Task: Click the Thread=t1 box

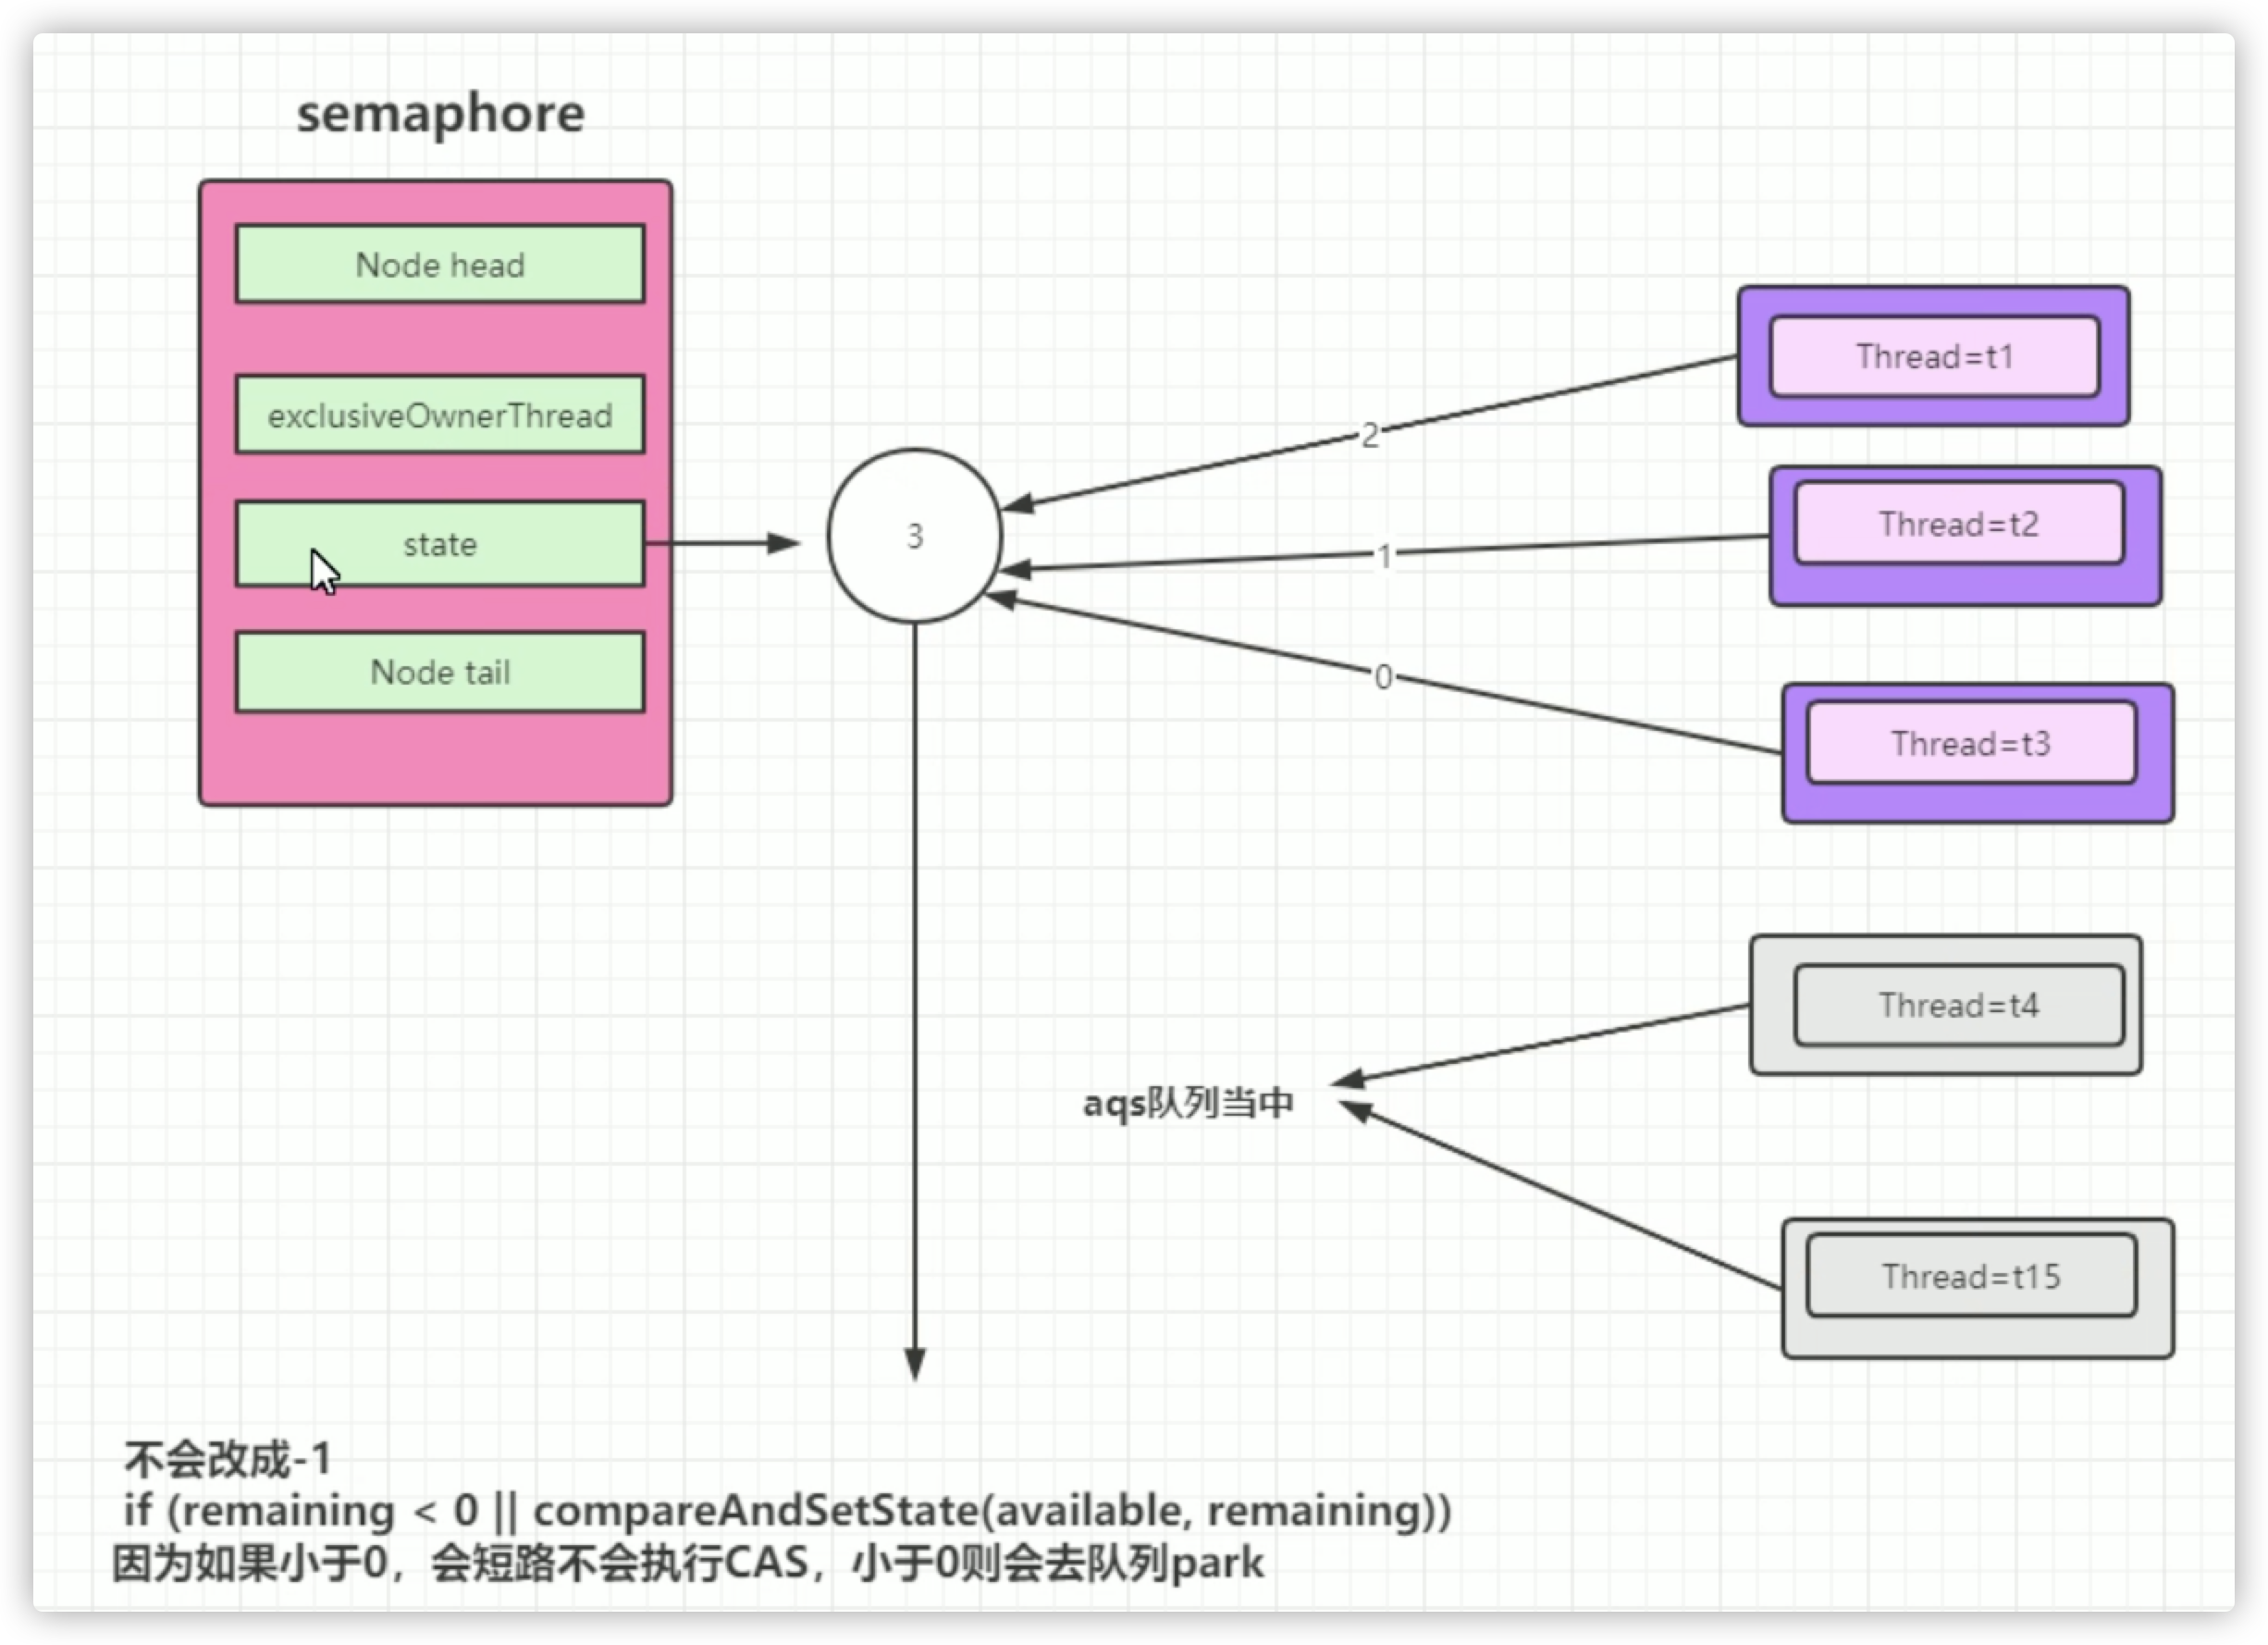Action: pos(1934,357)
